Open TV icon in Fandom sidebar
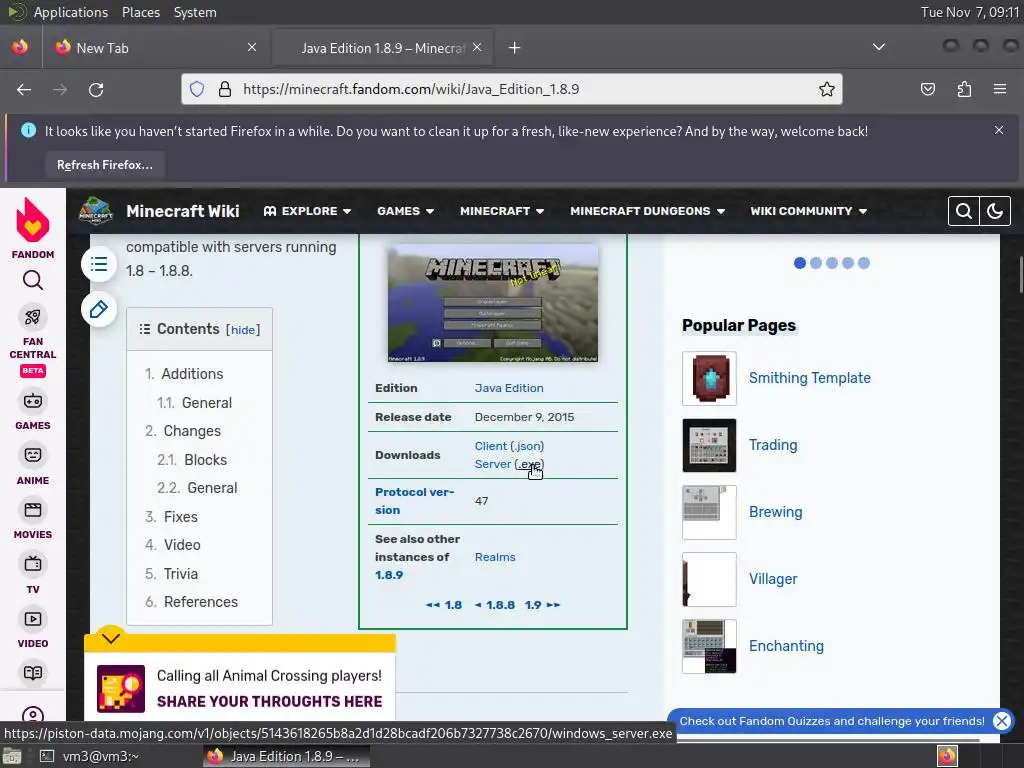The image size is (1024, 768). point(33,564)
